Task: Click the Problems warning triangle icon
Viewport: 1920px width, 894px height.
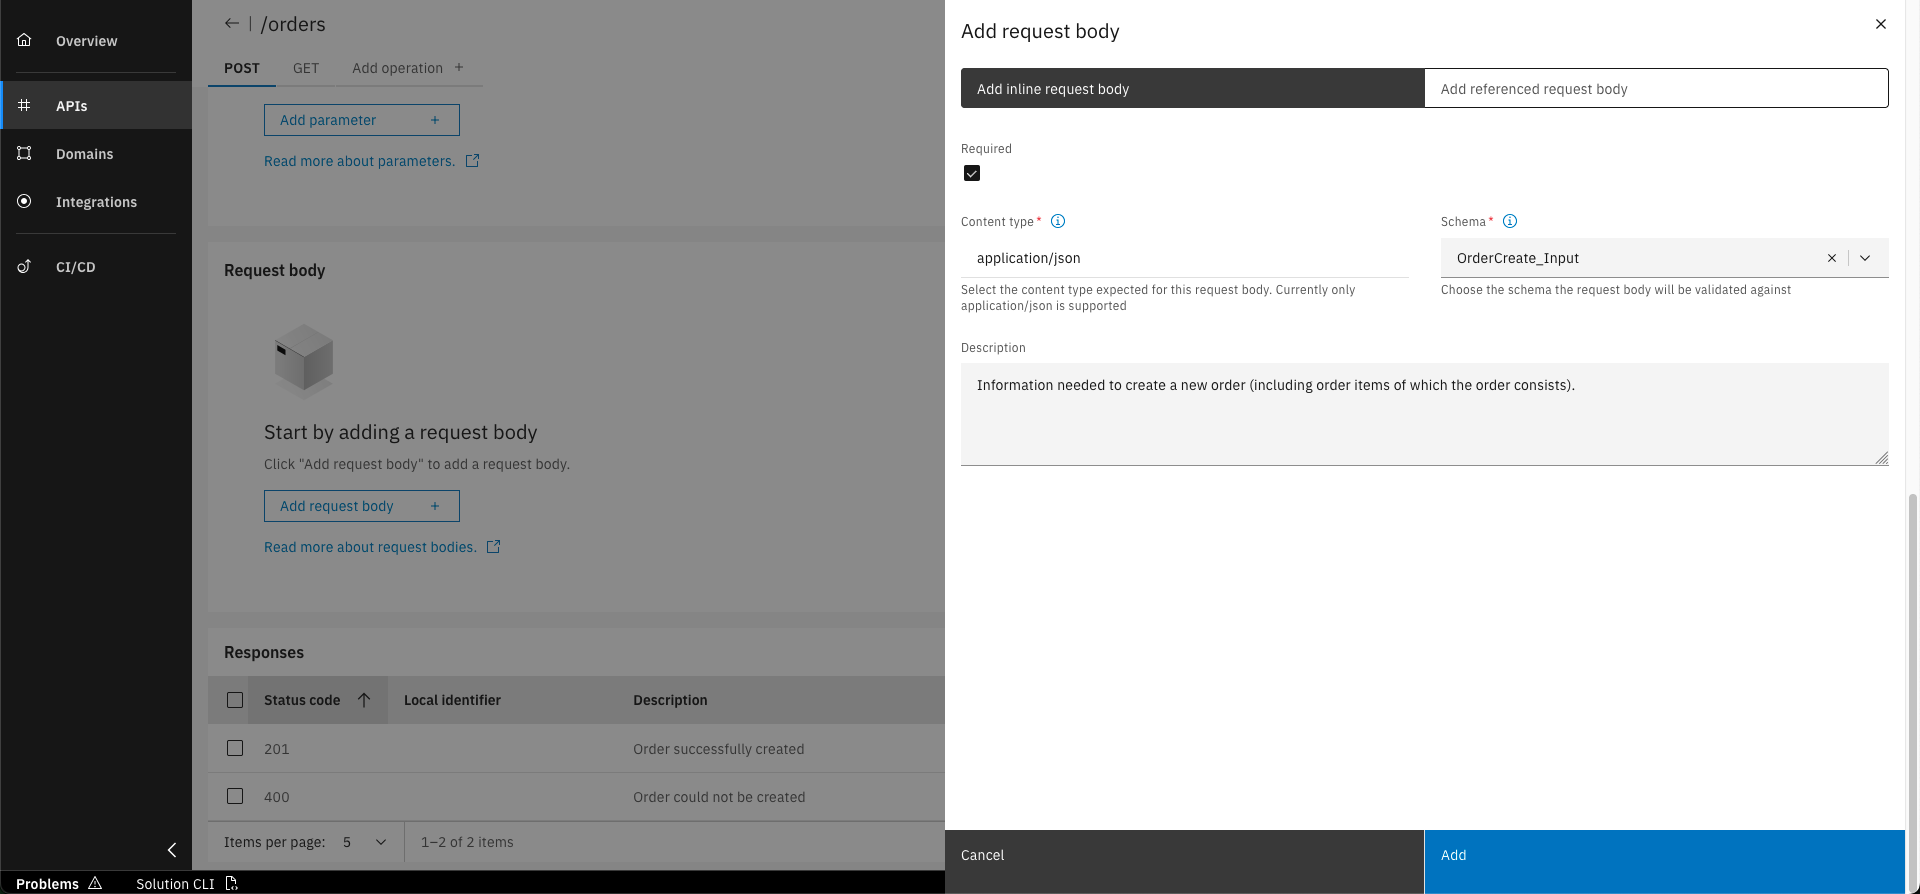Action: click(x=95, y=883)
